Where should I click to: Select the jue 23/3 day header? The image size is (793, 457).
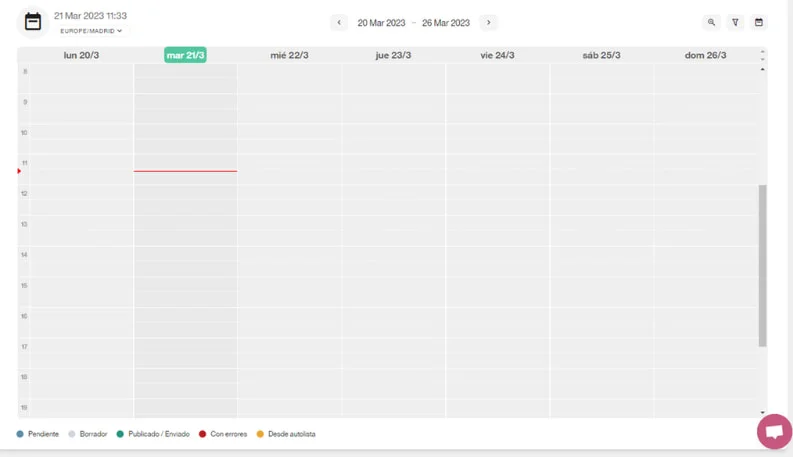pyautogui.click(x=393, y=55)
